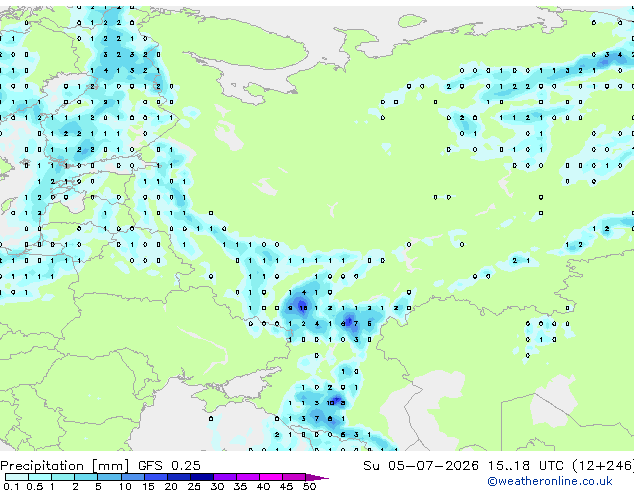
Task: Click the "15..18 UTC" time range text
Action: point(526,466)
